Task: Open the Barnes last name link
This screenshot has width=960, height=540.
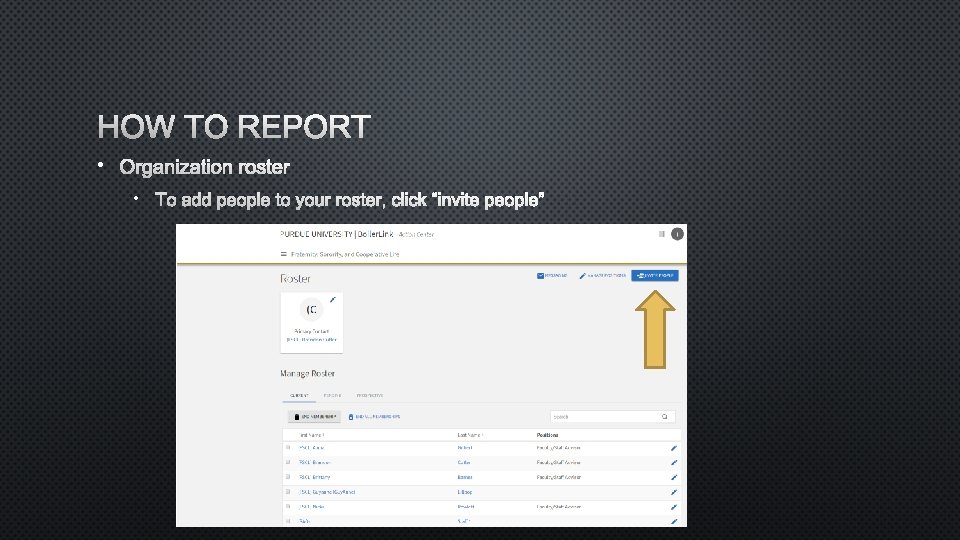Action: click(465, 478)
